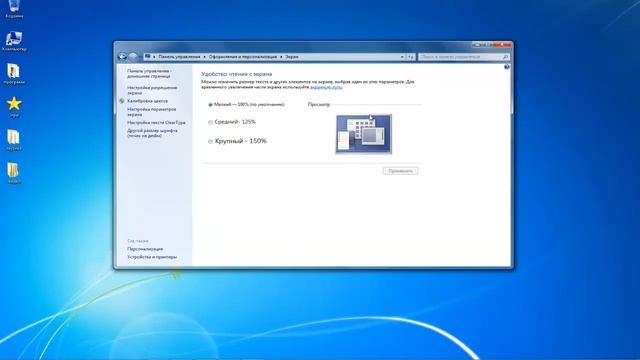The width and height of the screenshot is (640, 360).
Task: Select the Средний - 125% radio button
Action: pyautogui.click(x=210, y=122)
